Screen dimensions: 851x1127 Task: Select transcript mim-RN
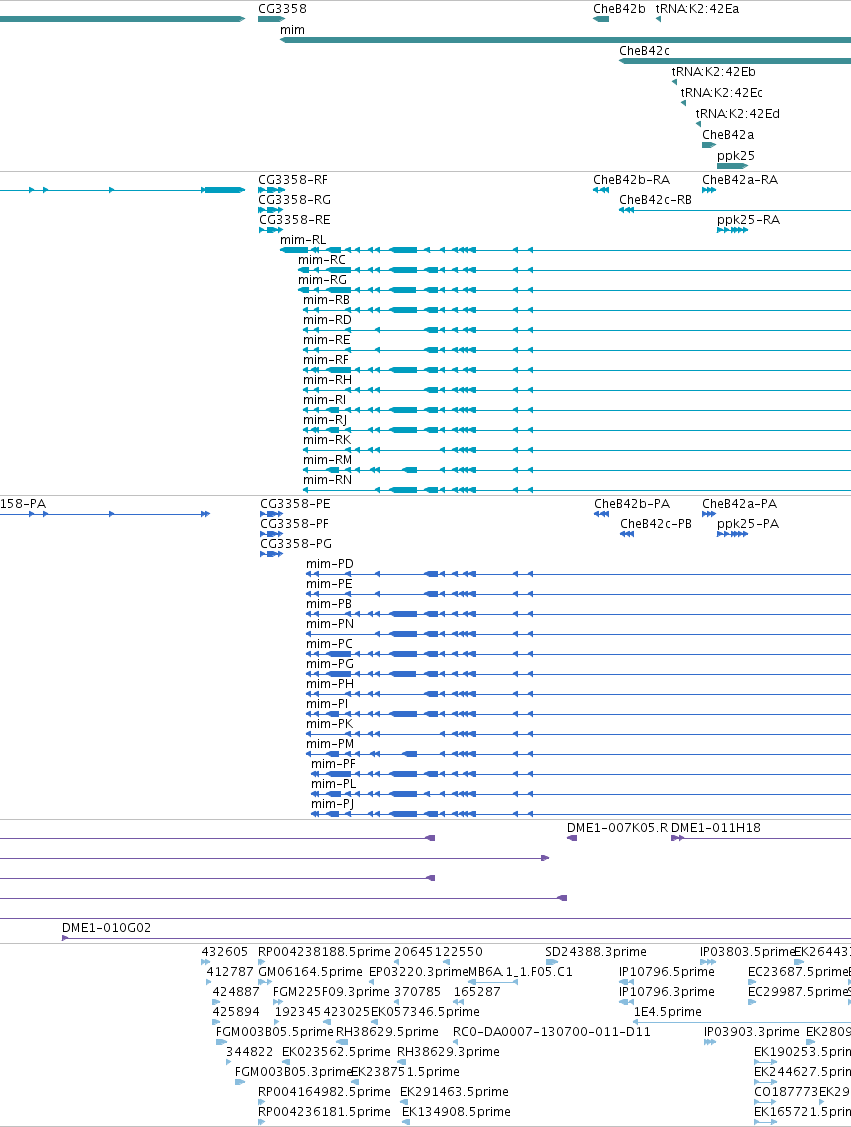(x=327, y=479)
